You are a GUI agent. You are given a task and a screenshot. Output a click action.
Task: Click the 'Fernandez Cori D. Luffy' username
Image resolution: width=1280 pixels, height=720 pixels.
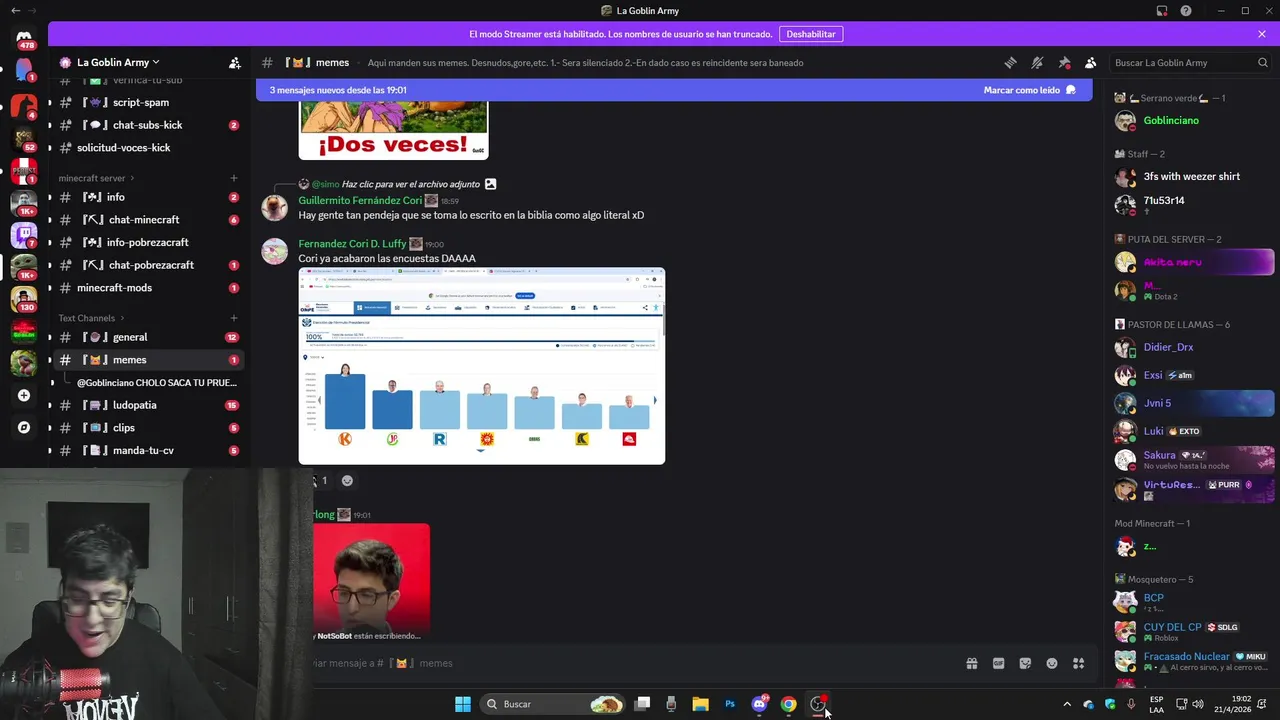(352, 244)
